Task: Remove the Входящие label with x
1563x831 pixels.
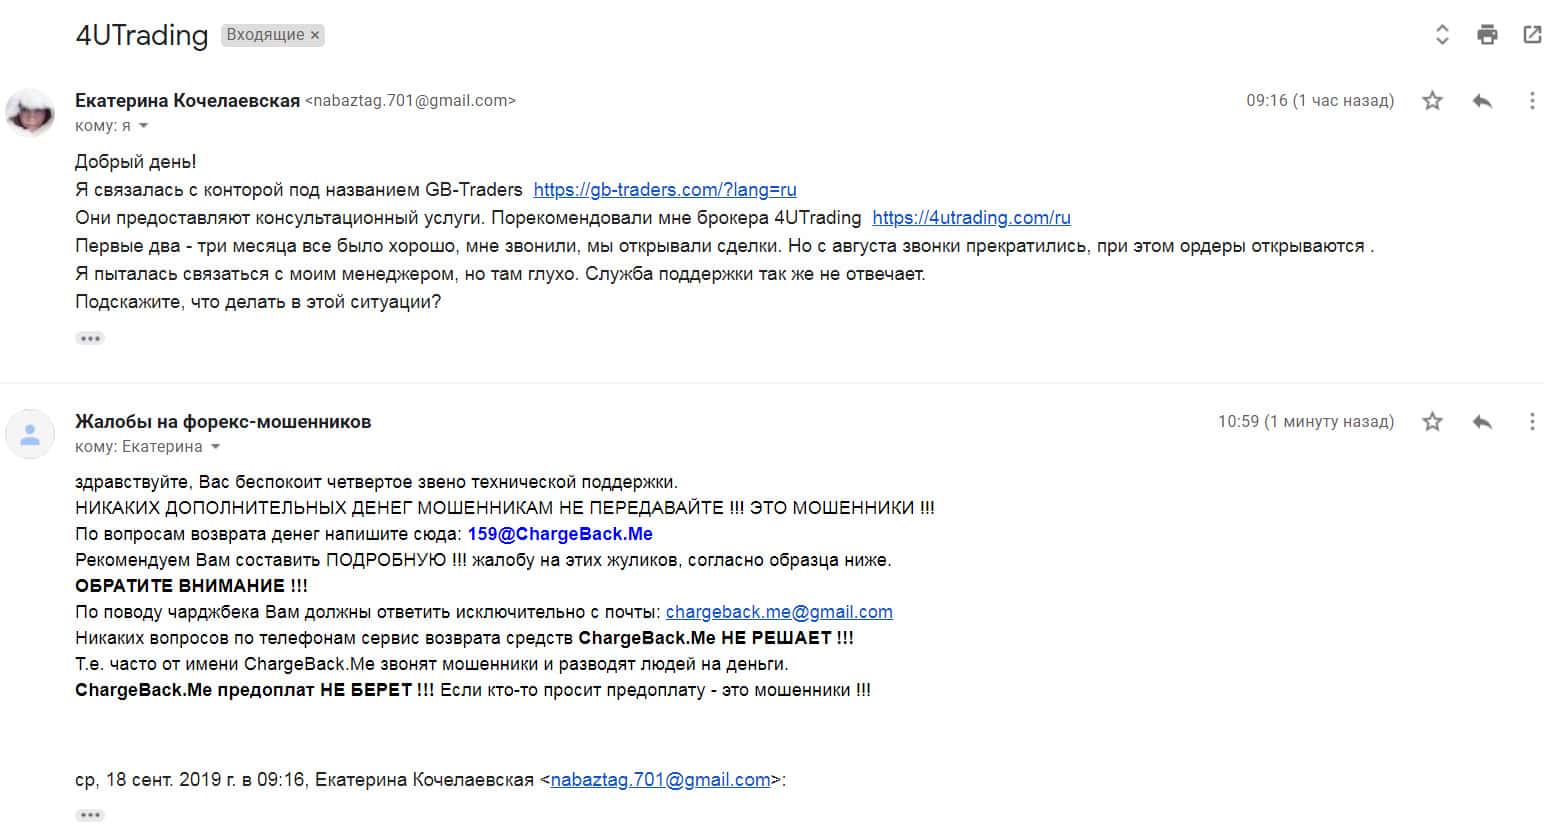Action: coord(315,35)
